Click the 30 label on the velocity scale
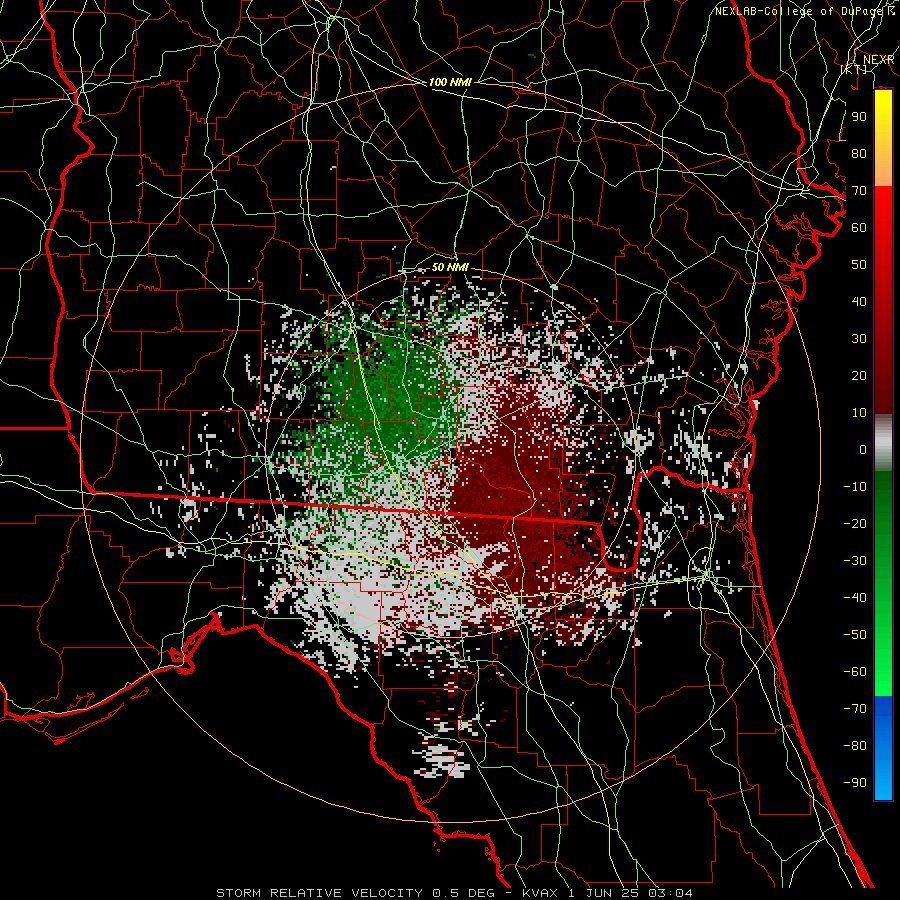 (x=859, y=339)
